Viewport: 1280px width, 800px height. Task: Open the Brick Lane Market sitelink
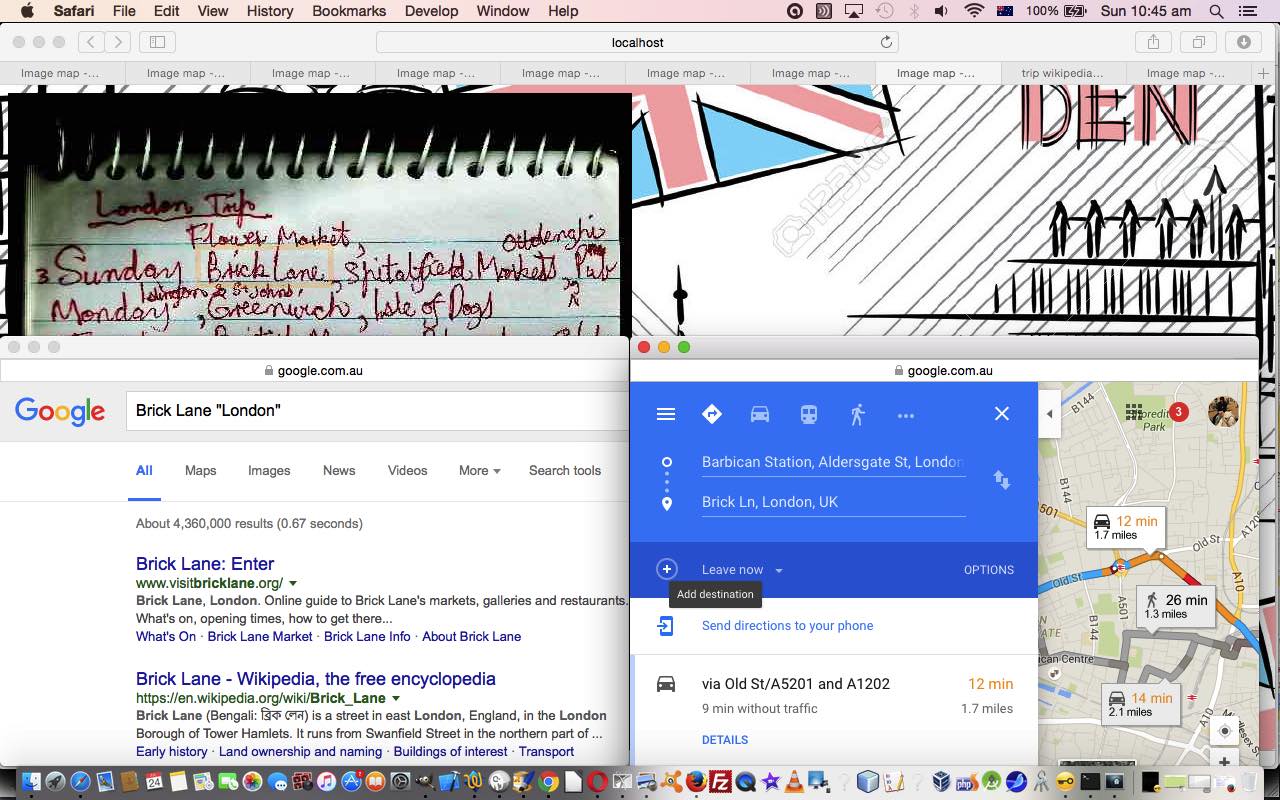[x=260, y=637]
